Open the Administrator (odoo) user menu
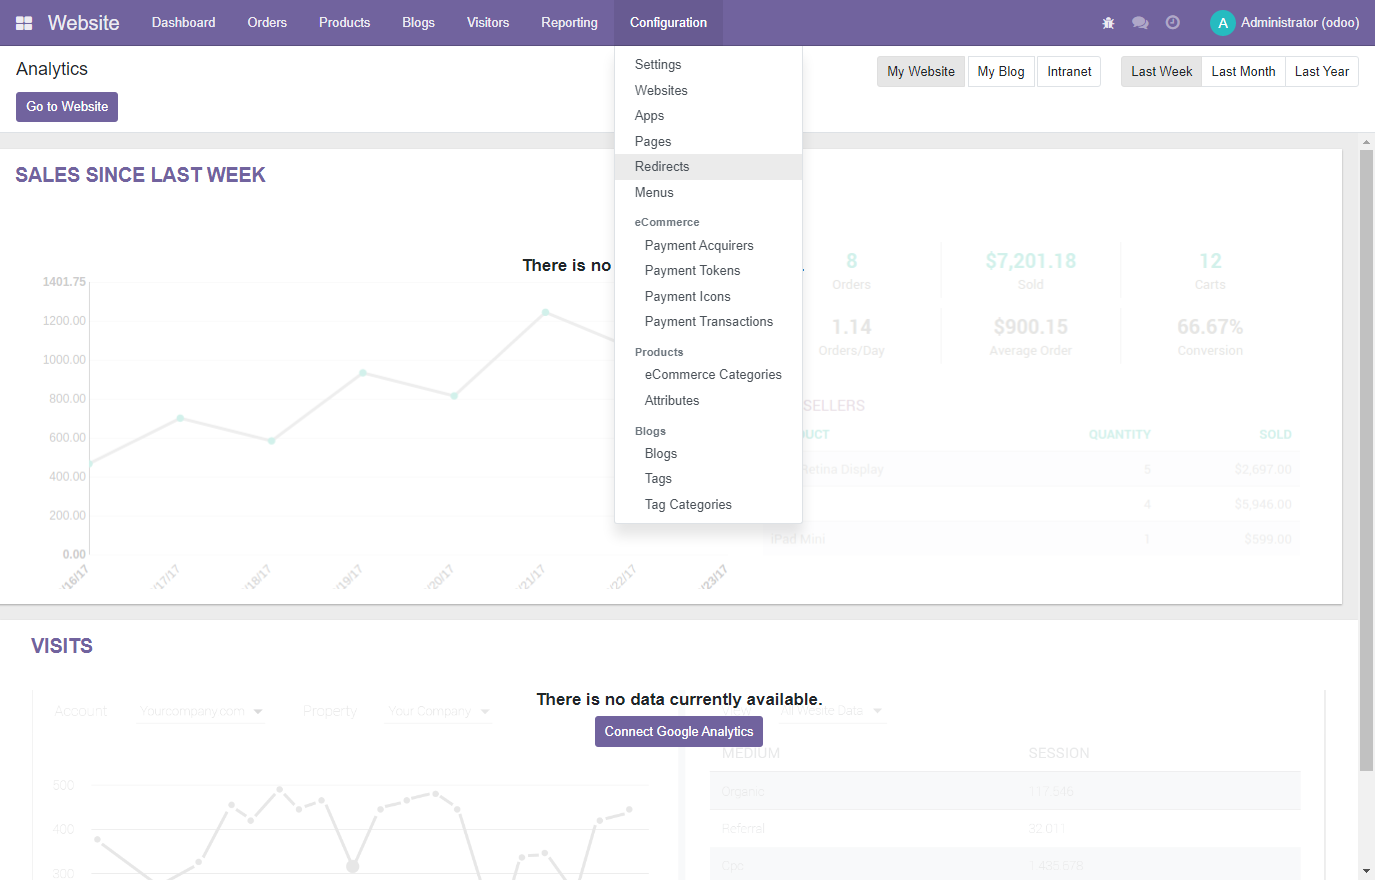The image size is (1375, 880). coord(1299,23)
